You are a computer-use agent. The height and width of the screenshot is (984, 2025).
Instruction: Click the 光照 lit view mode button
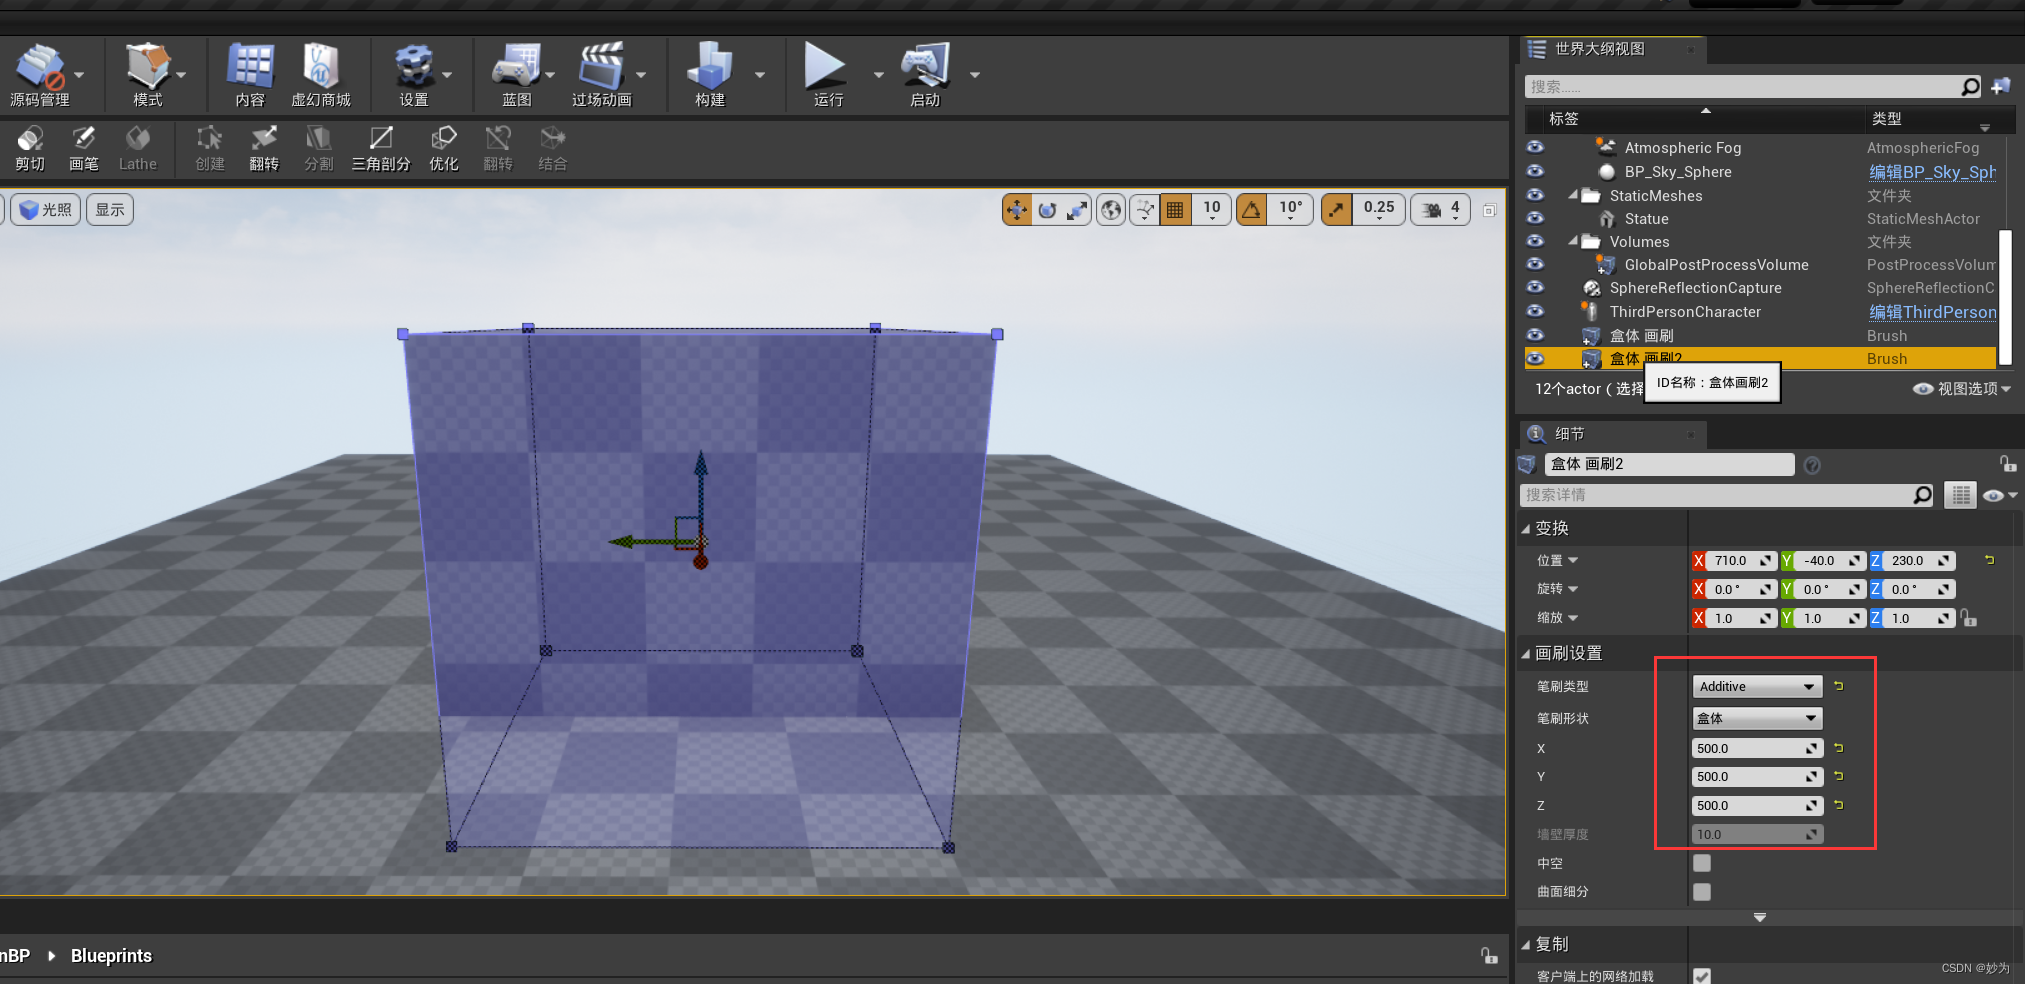pos(46,210)
